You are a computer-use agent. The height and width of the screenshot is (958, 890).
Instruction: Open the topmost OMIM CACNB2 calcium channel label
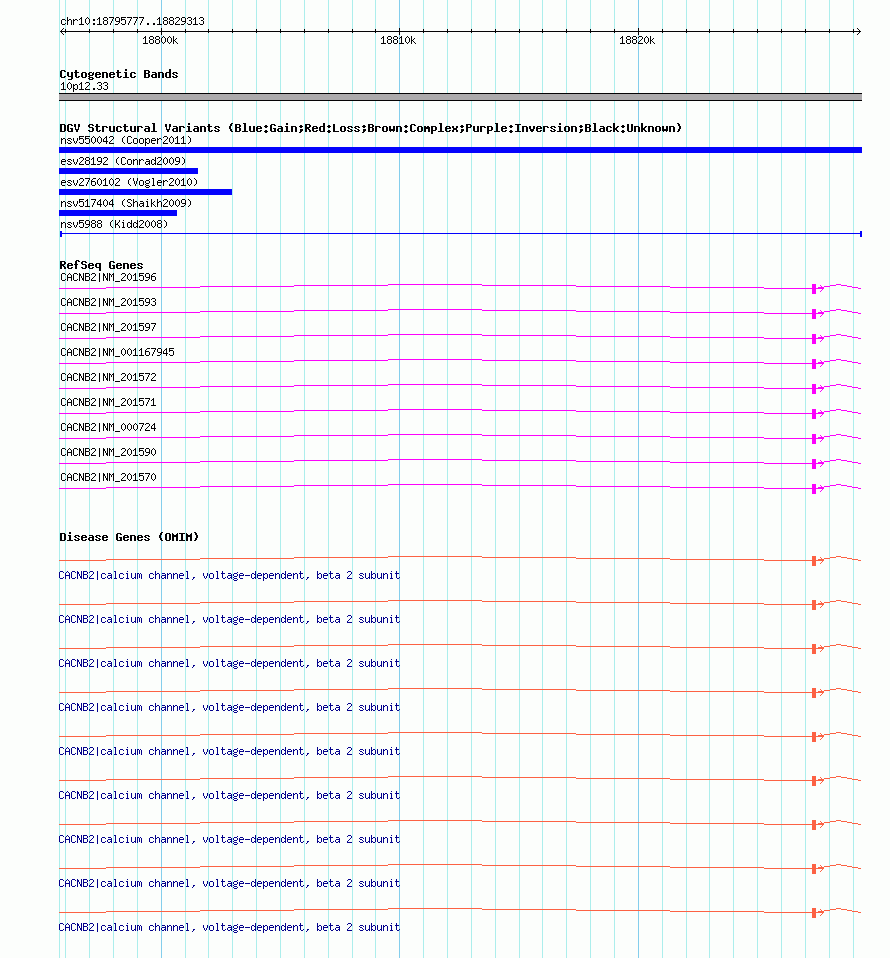(x=229, y=576)
